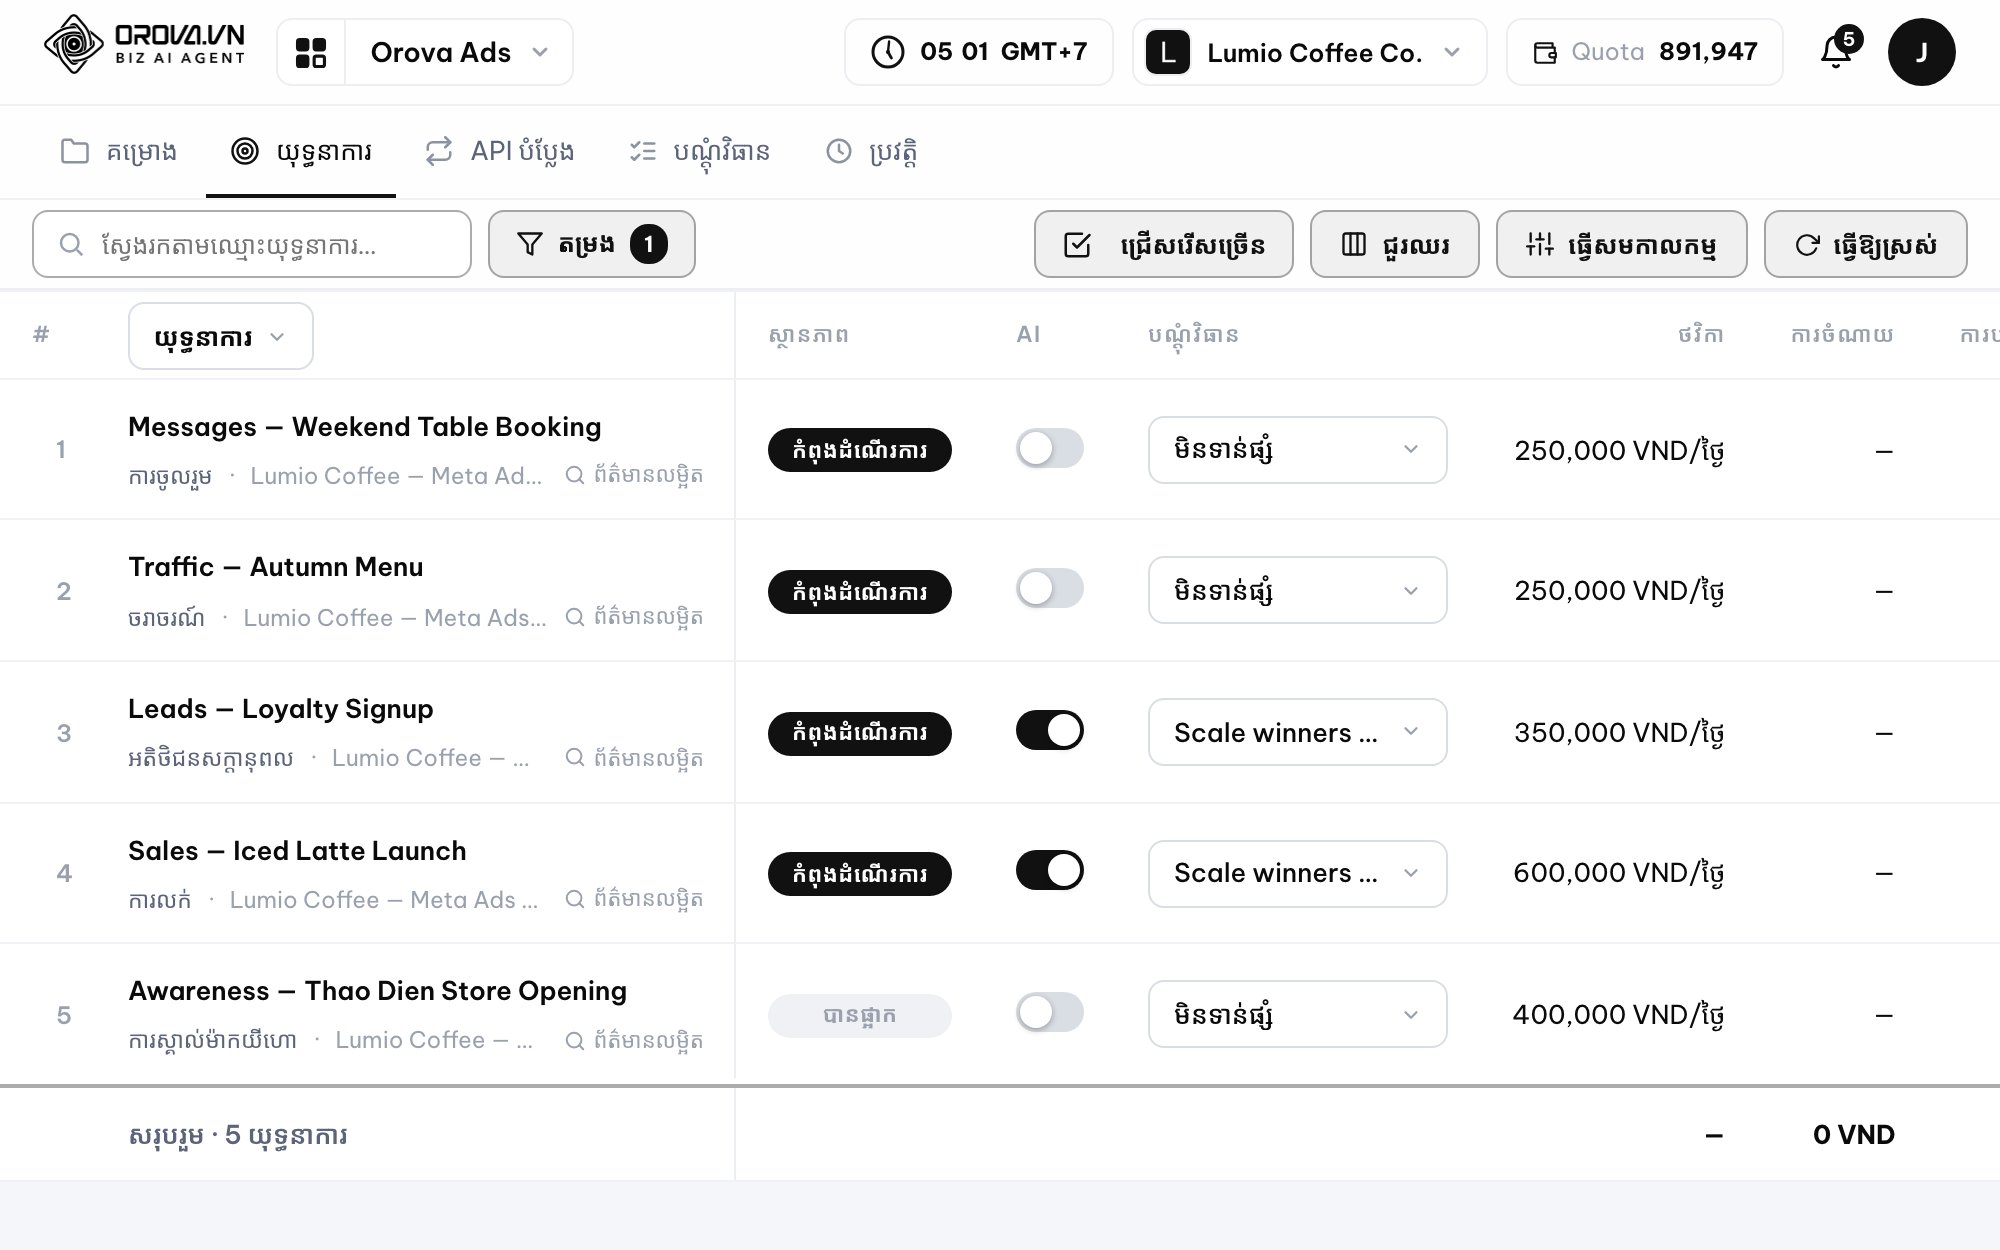Open the app grid icon

tap(311, 52)
